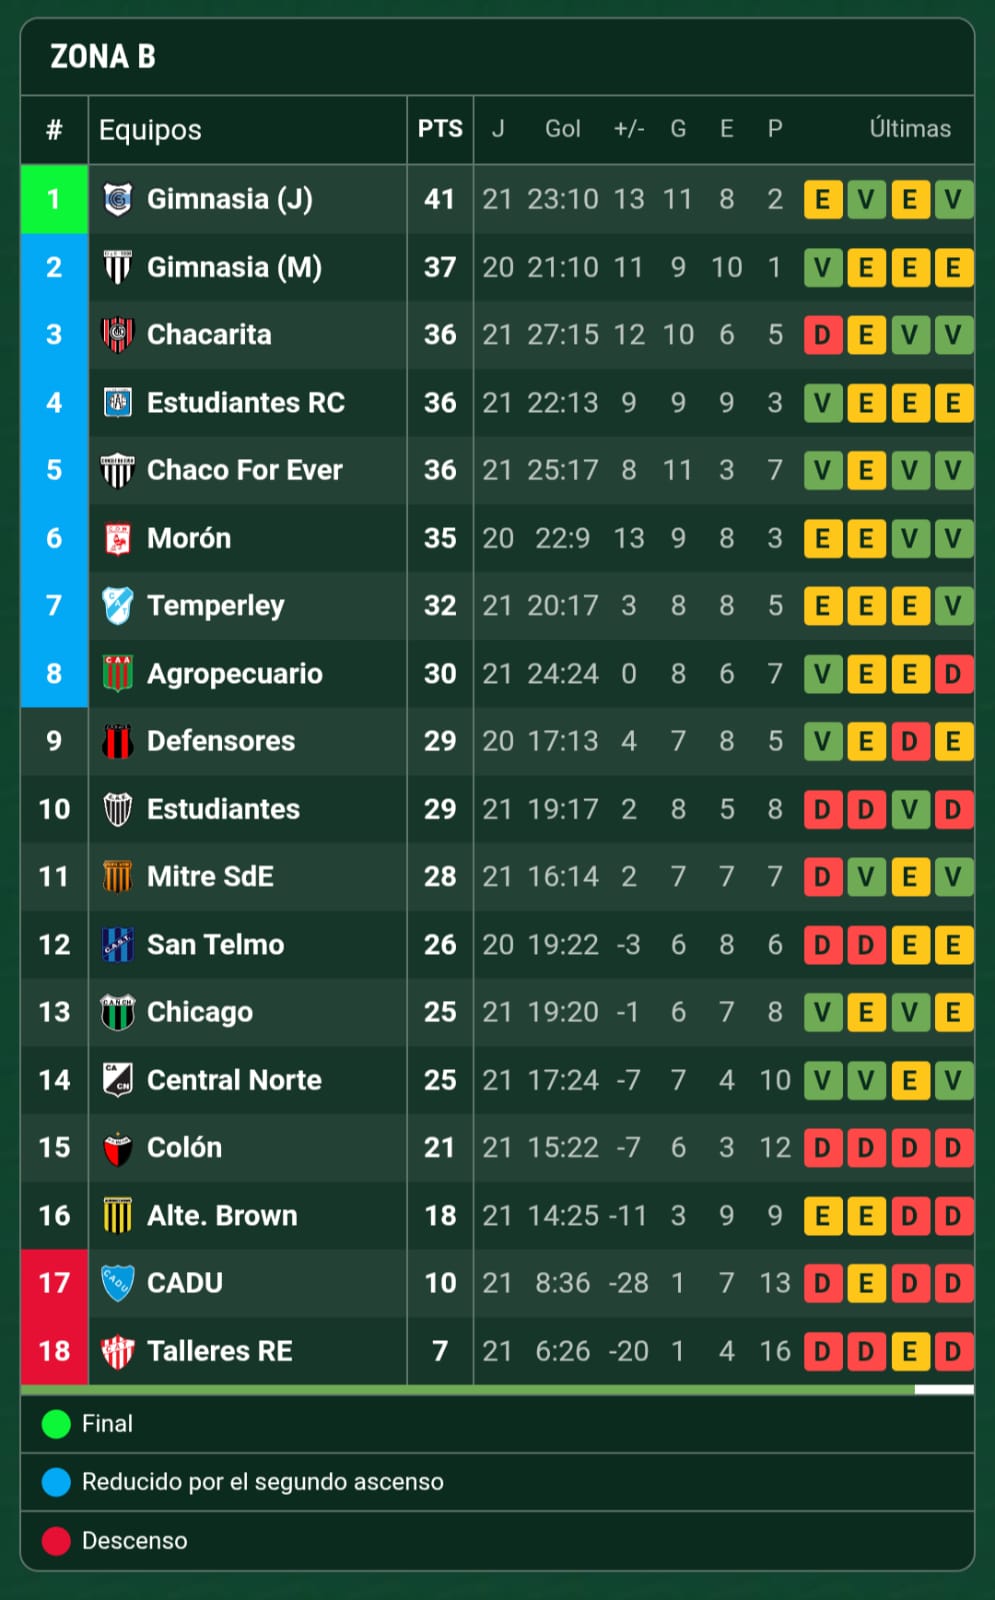Image resolution: width=995 pixels, height=1600 pixels.
Task: Tap the Colón team crest
Action: (118, 1148)
